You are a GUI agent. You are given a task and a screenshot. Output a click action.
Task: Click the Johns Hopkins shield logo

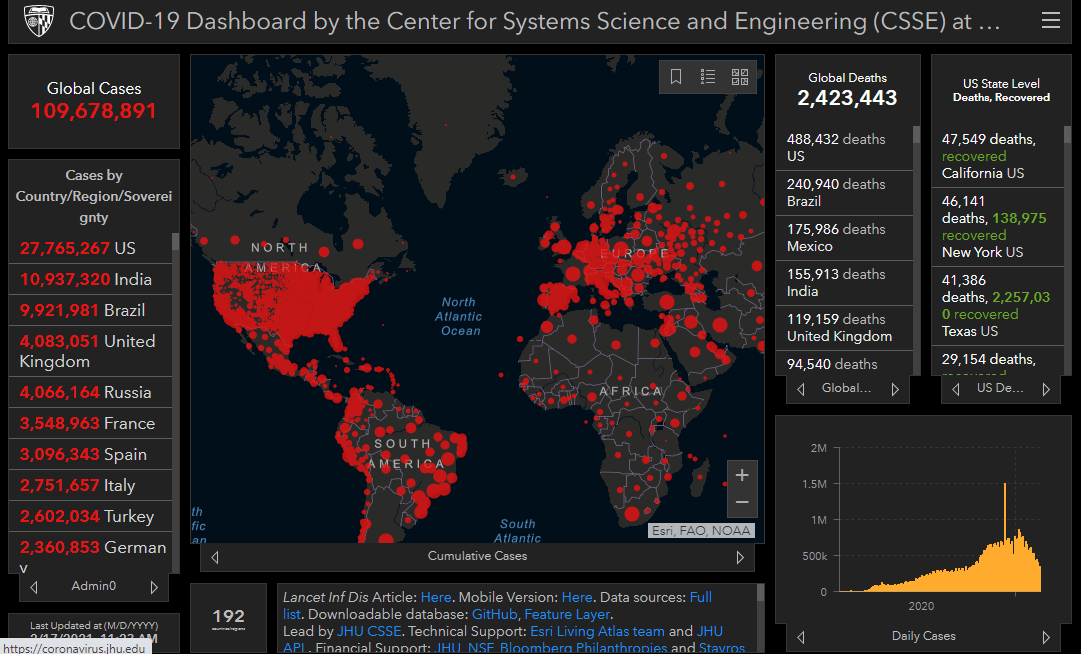coord(39,21)
